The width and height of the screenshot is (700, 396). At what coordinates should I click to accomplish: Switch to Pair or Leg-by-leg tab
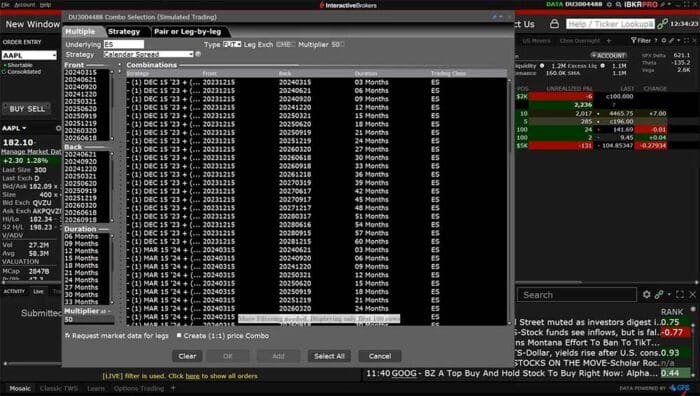click(x=188, y=32)
